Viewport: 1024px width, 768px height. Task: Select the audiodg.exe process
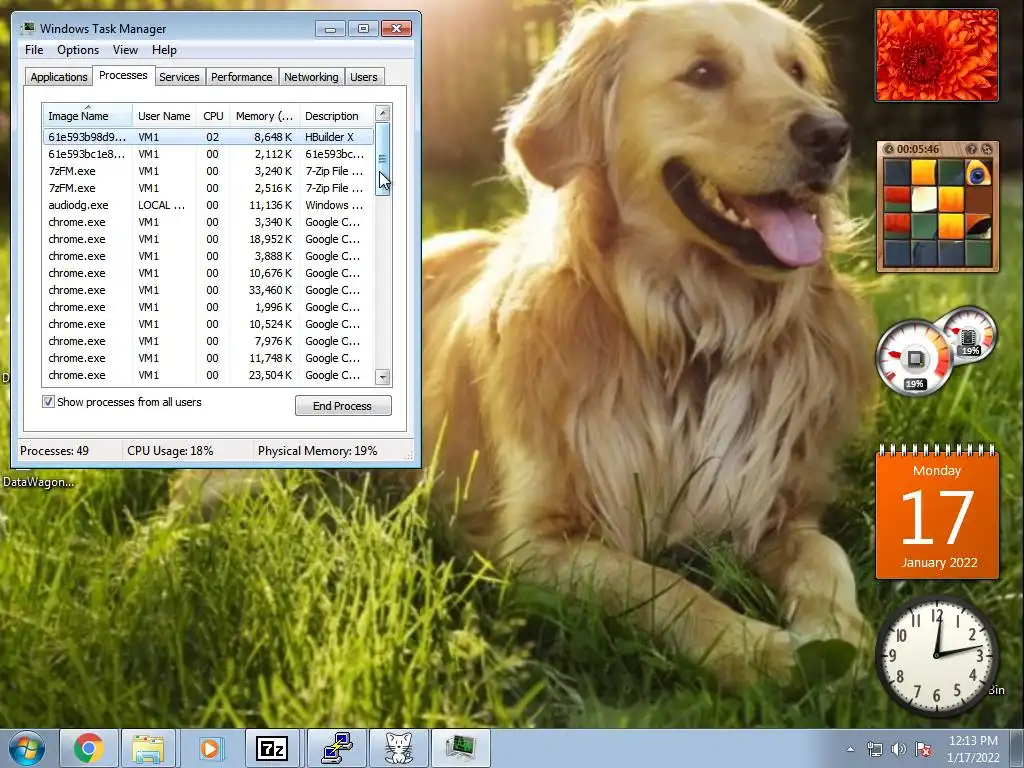click(208, 205)
